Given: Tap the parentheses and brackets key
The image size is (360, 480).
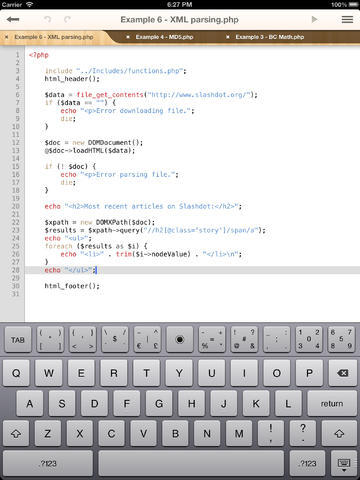Looking at the screenshot, I should coord(50,340).
